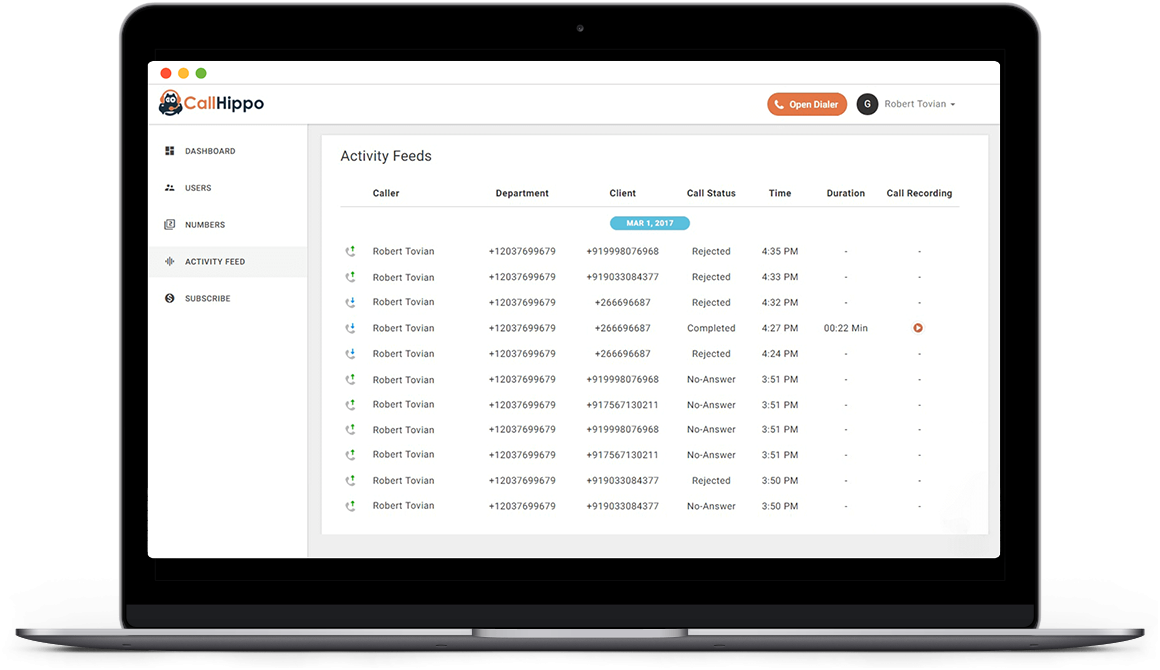
Task: Go to the Users section
Action: tap(198, 188)
